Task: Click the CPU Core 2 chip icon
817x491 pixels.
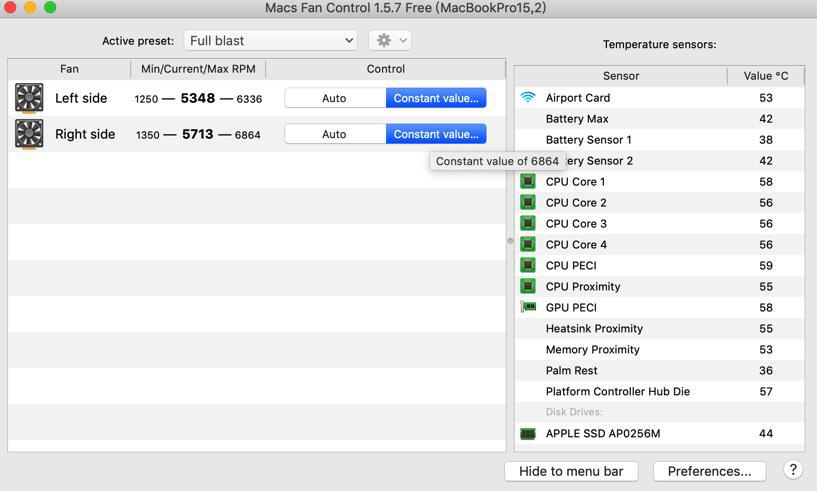Action: point(528,202)
